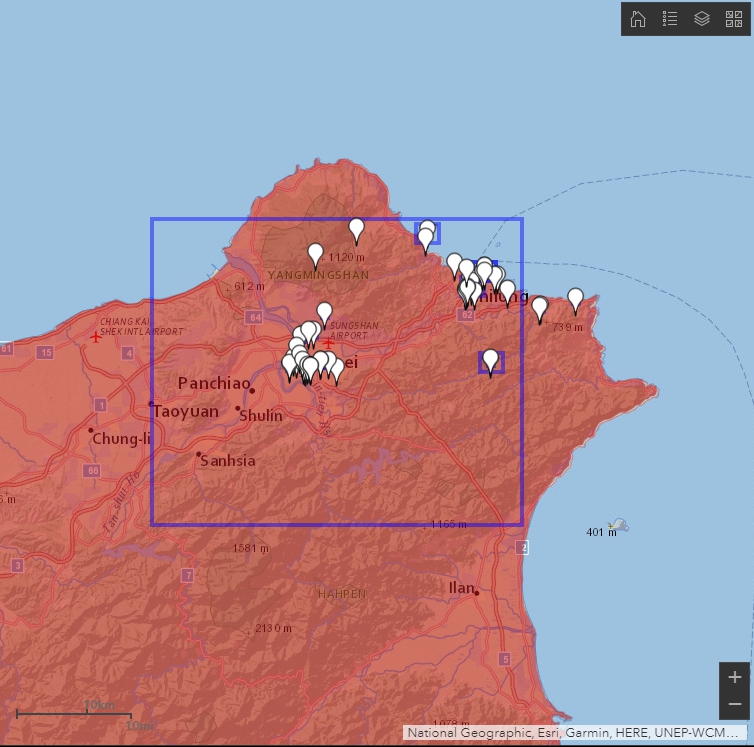Image resolution: width=754 pixels, height=747 pixels.
Task: Select the lone pin in the small southeast blue square
Action: click(490, 362)
